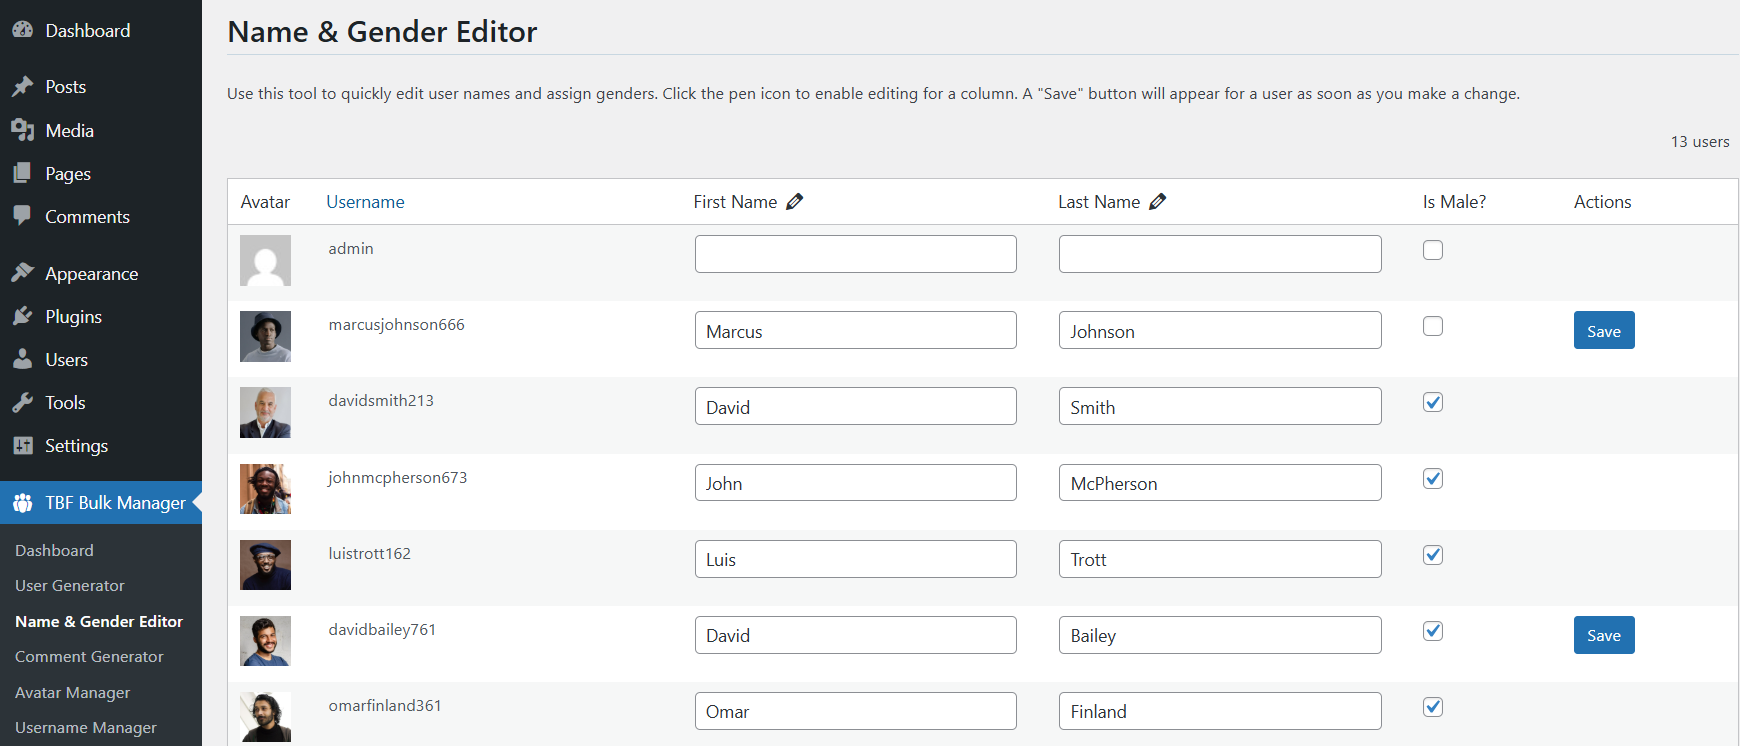Open Comment Generator in the sidebar

click(x=89, y=657)
